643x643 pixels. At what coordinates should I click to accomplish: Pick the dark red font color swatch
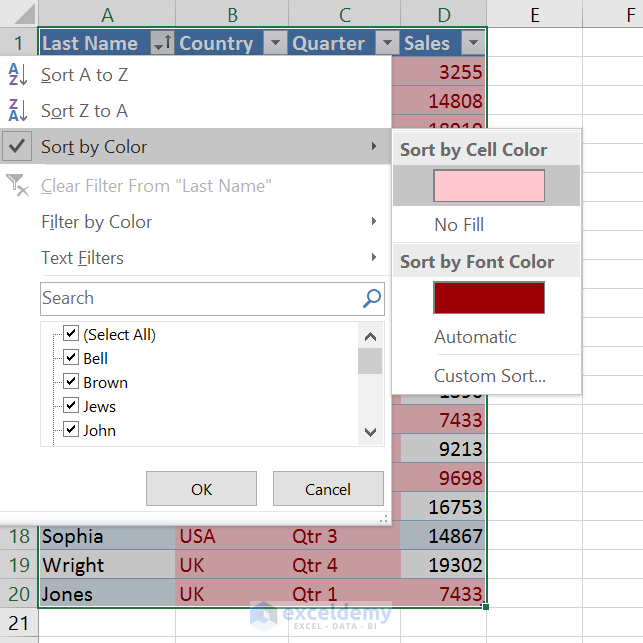click(x=489, y=298)
